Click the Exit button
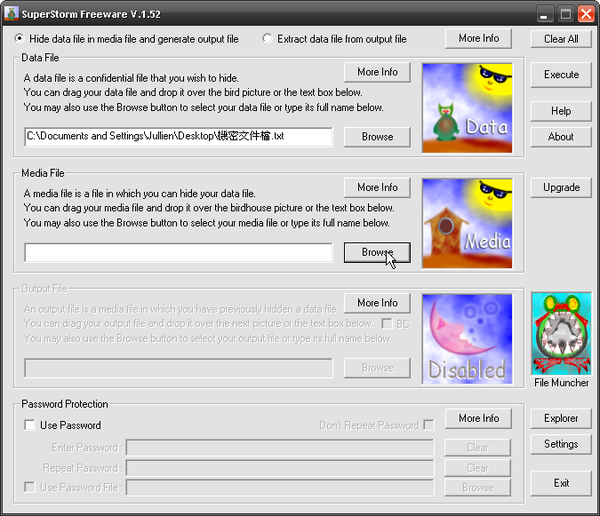Viewport: 600px width, 516px height. tap(561, 483)
